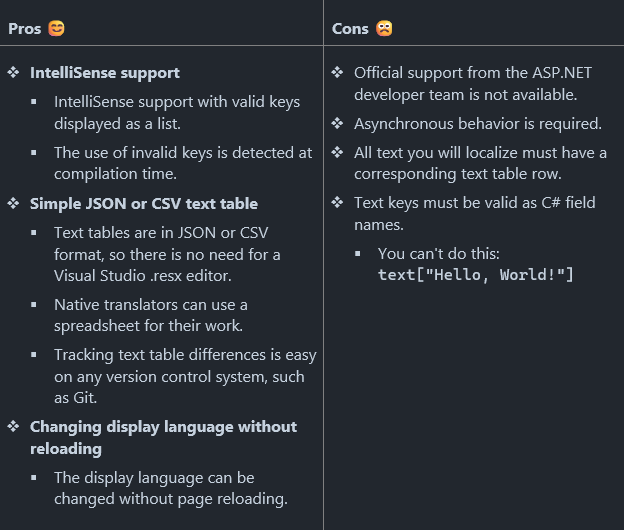Click the square bullet before Tracking text table

pyautogui.click(x=34, y=355)
